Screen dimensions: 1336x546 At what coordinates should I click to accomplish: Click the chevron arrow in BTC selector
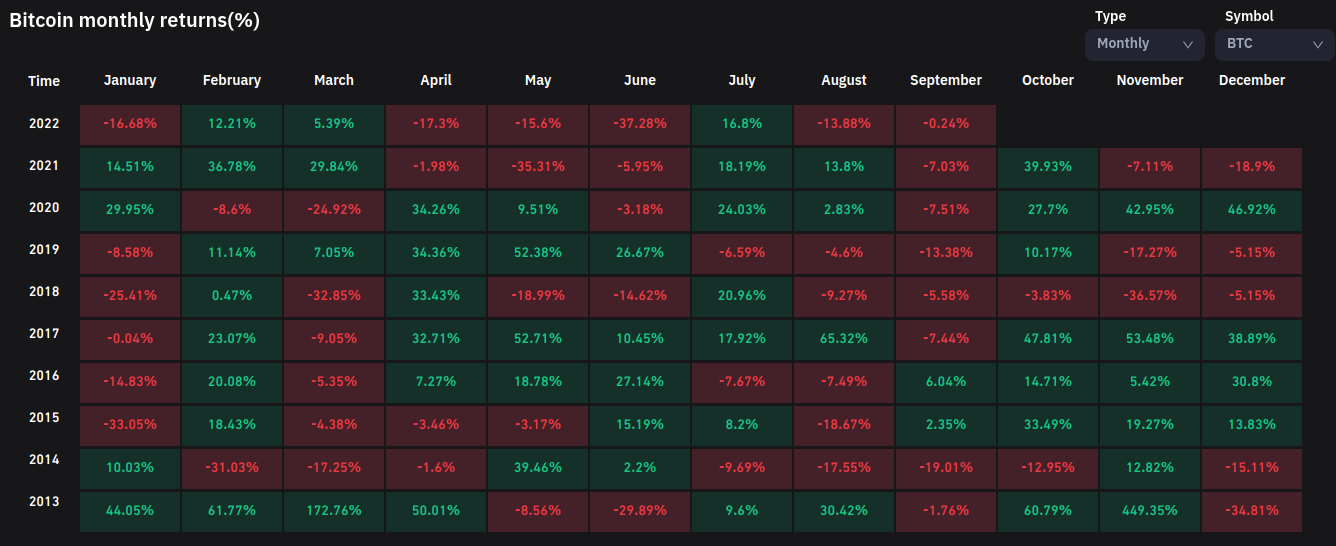click(1316, 44)
